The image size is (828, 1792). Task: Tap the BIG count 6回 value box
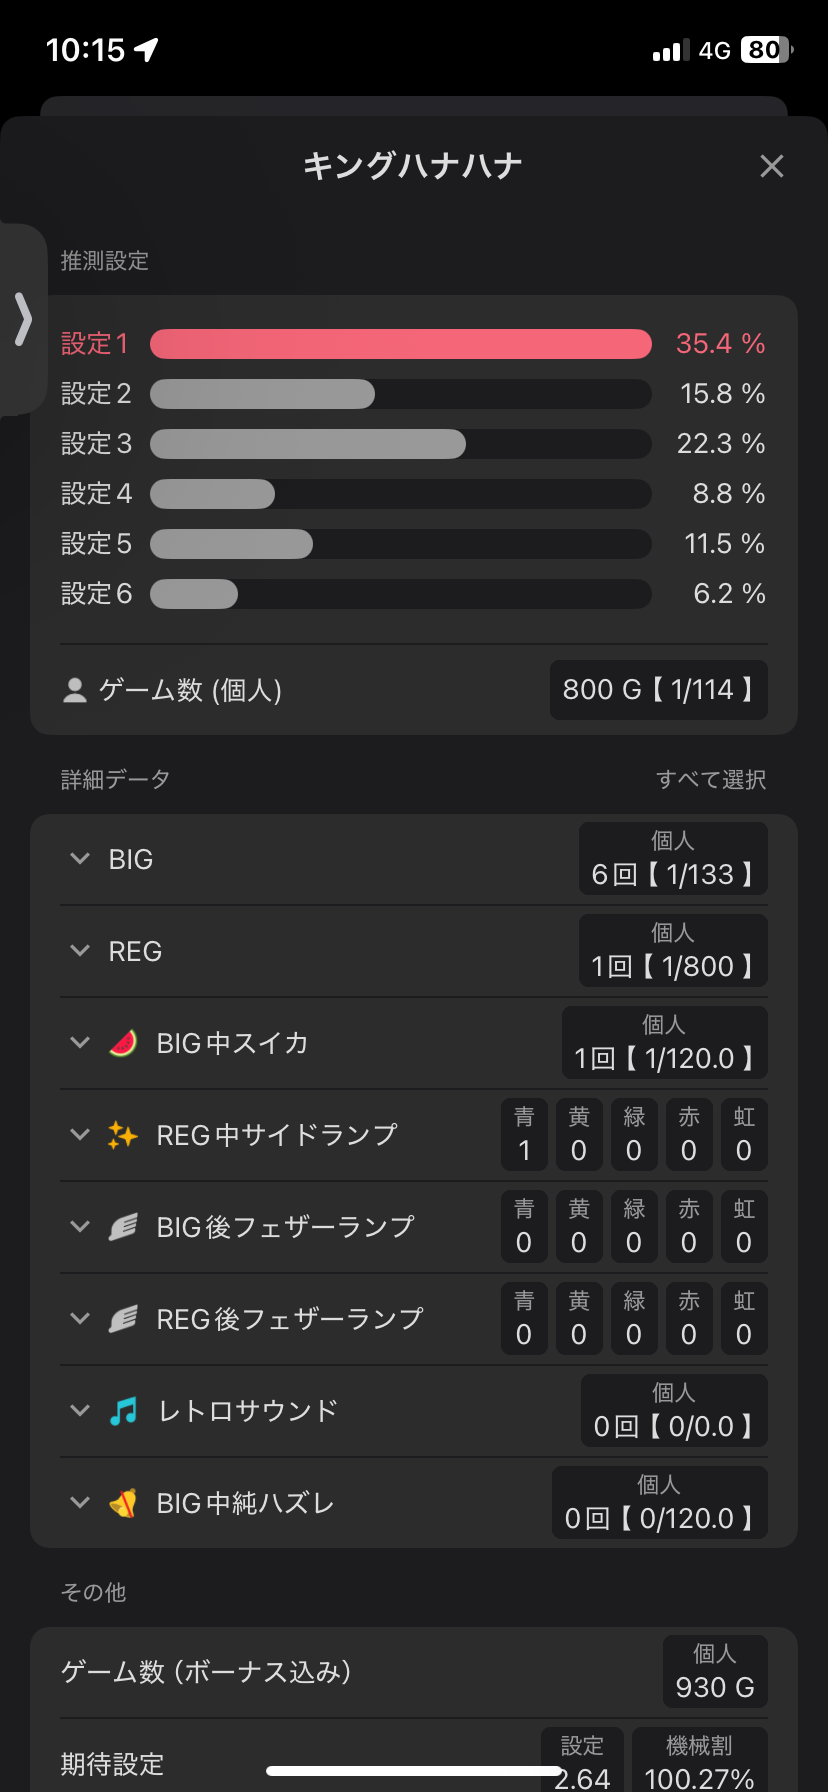point(672,859)
